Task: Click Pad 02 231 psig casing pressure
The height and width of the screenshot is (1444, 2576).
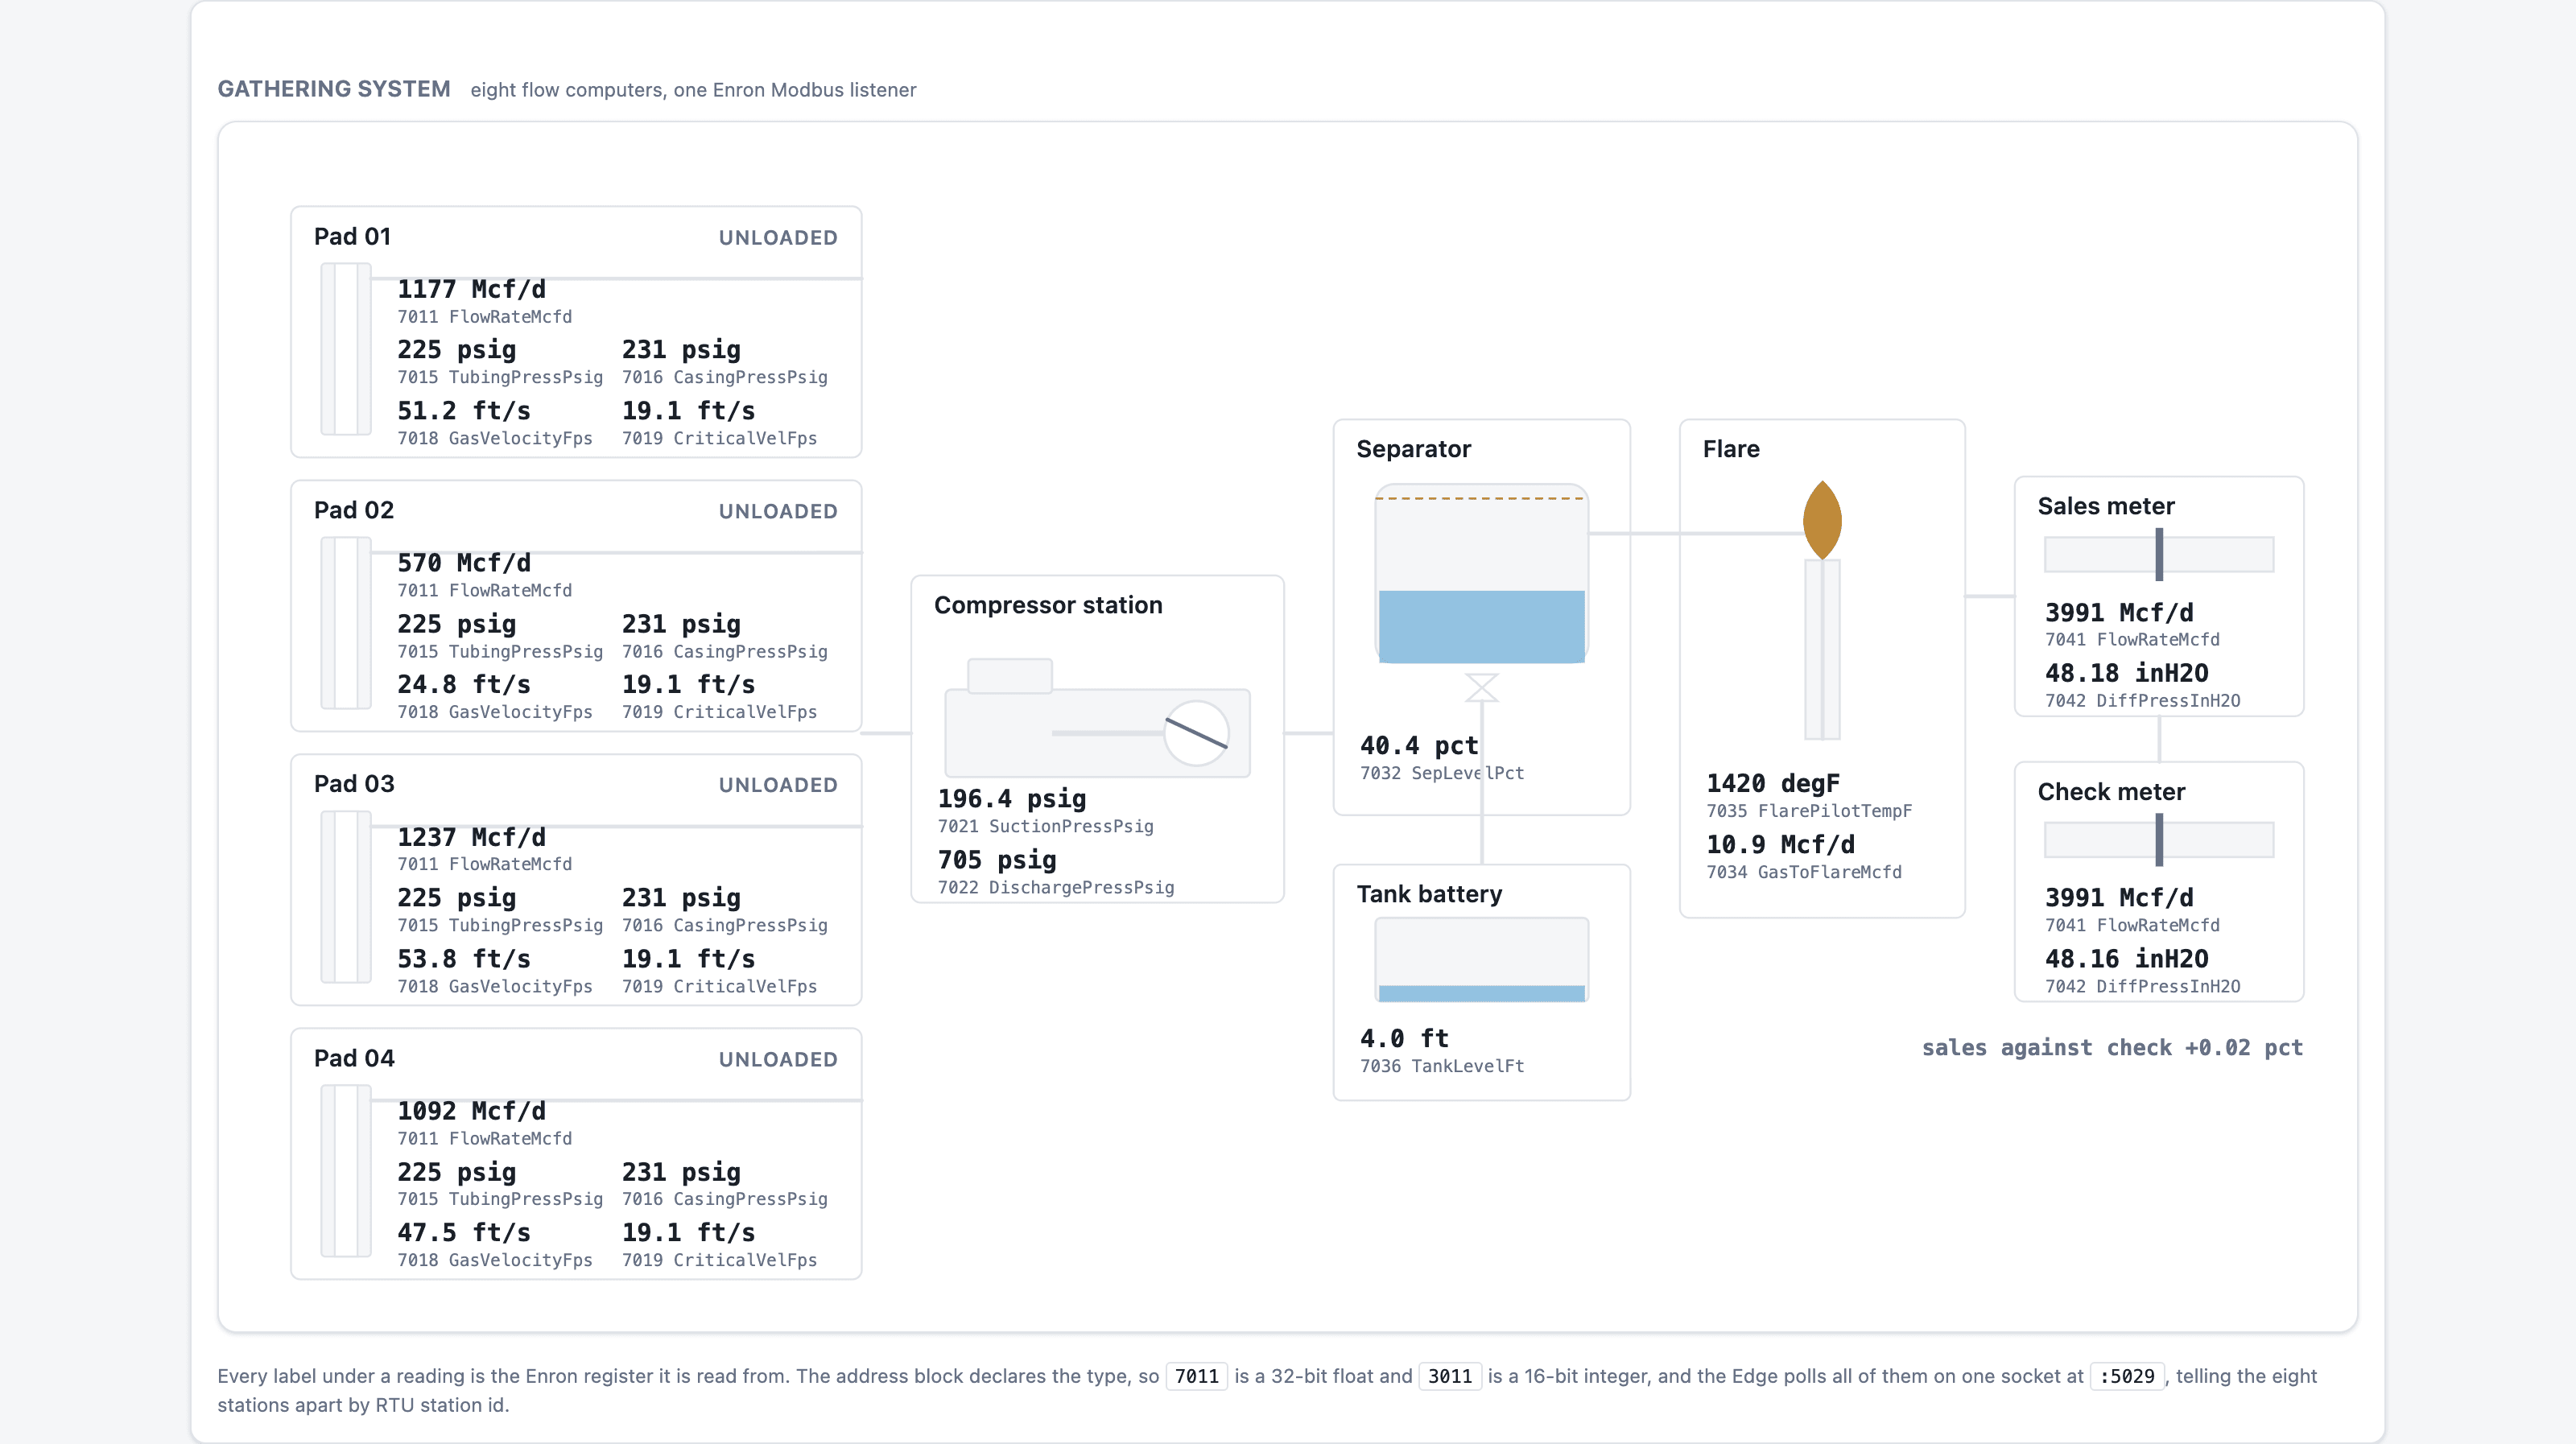Action: click(681, 624)
